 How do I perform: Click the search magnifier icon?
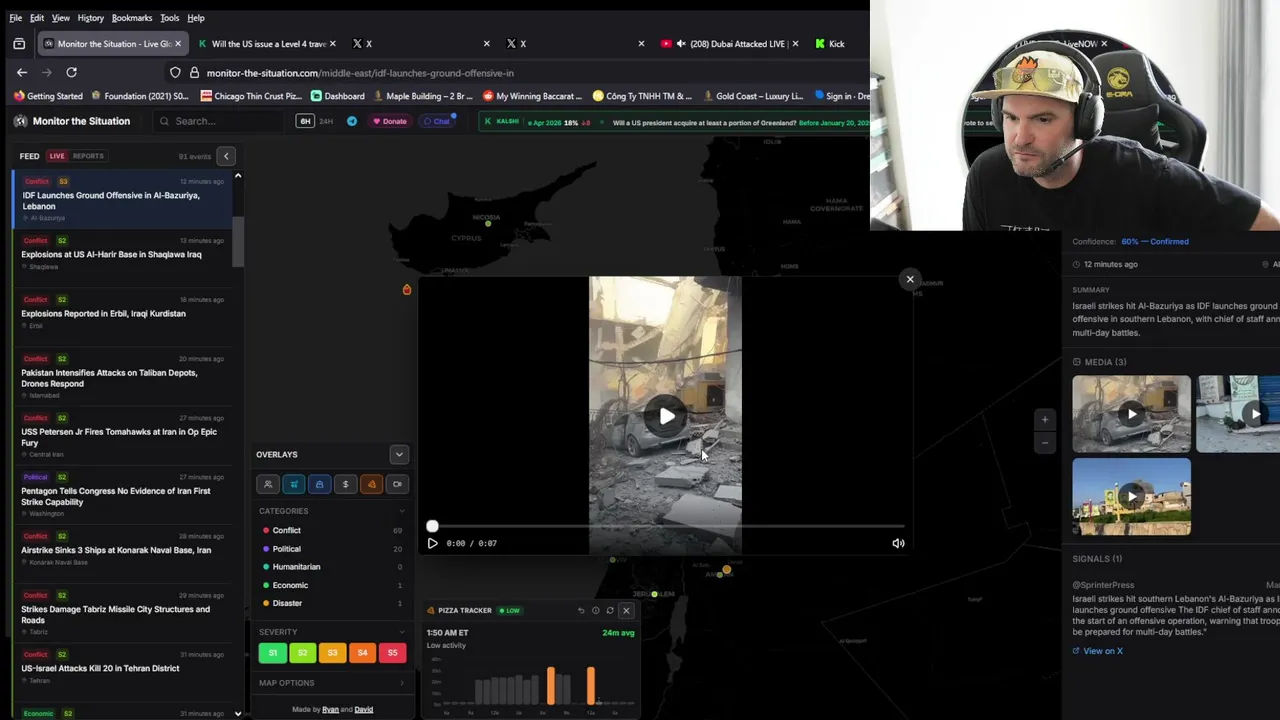(x=164, y=121)
